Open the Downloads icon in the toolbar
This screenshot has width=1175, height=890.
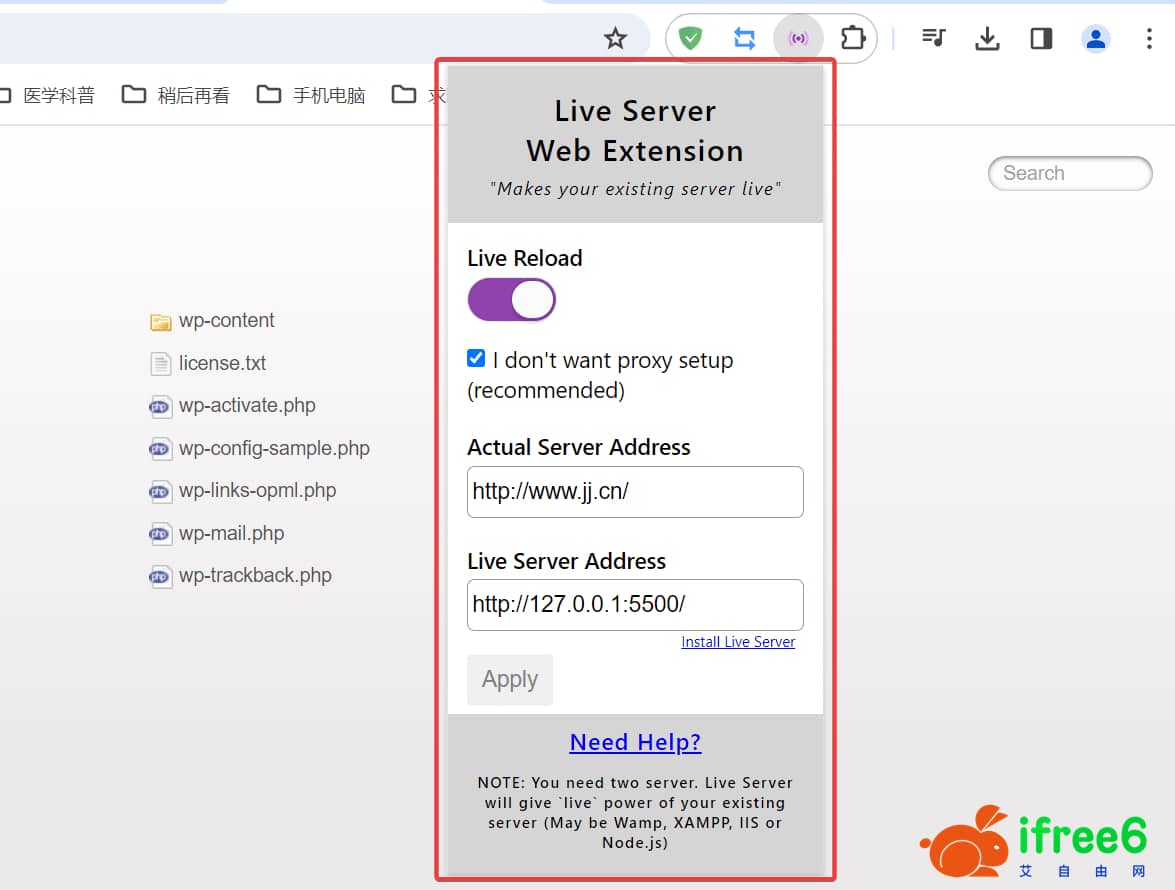pos(987,38)
